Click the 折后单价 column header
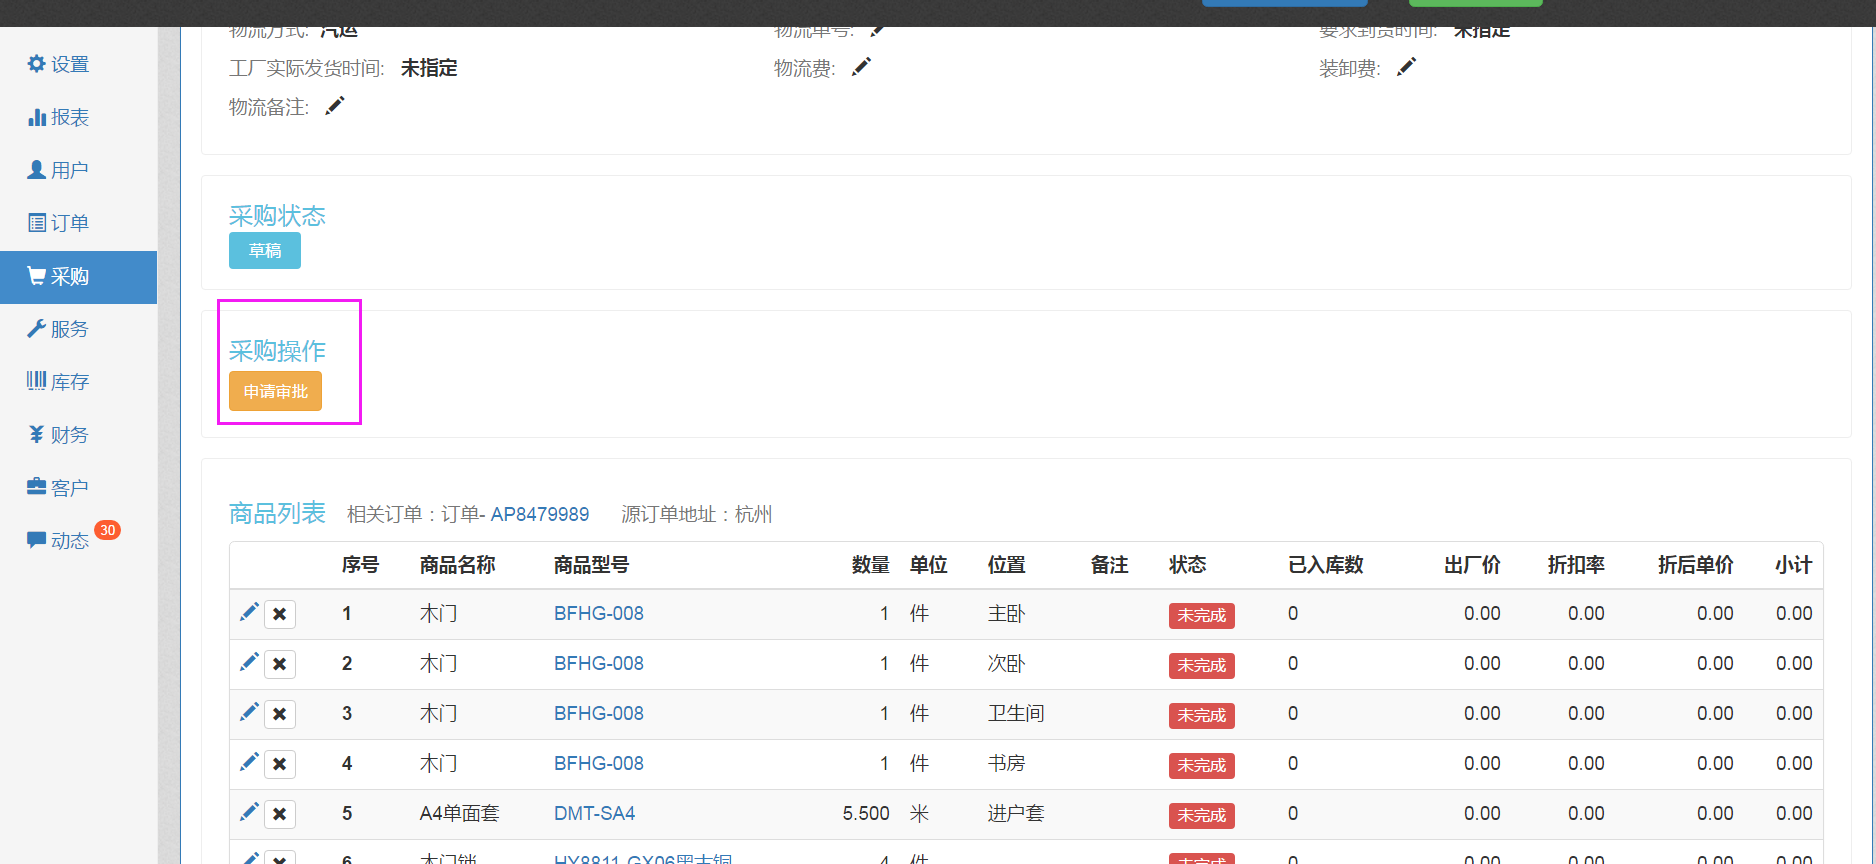 coord(1695,565)
